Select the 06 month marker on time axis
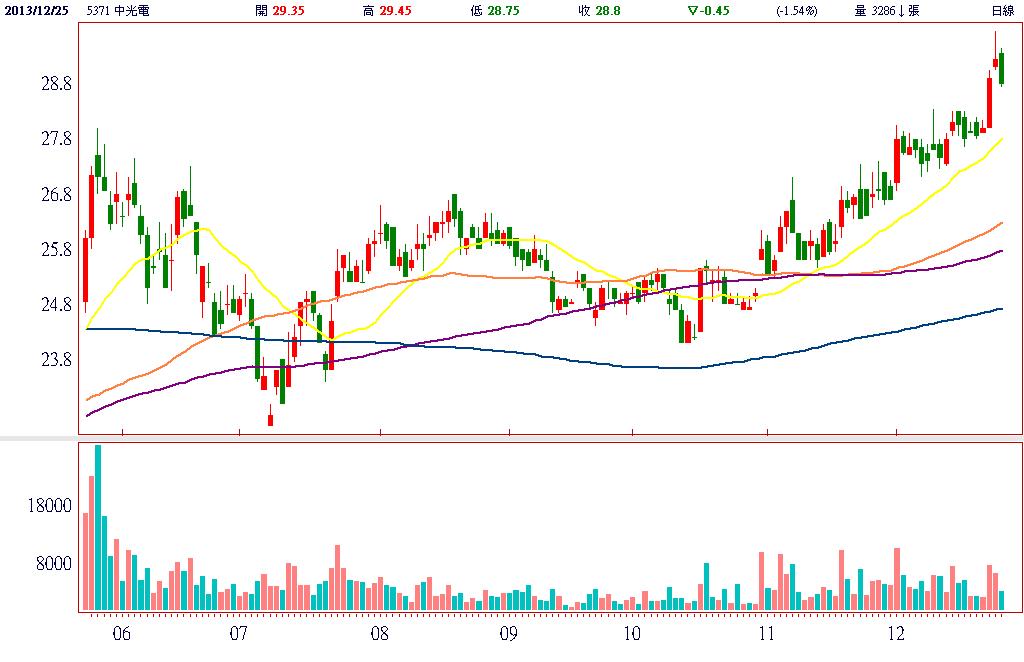The image size is (1024, 662). coord(121,634)
